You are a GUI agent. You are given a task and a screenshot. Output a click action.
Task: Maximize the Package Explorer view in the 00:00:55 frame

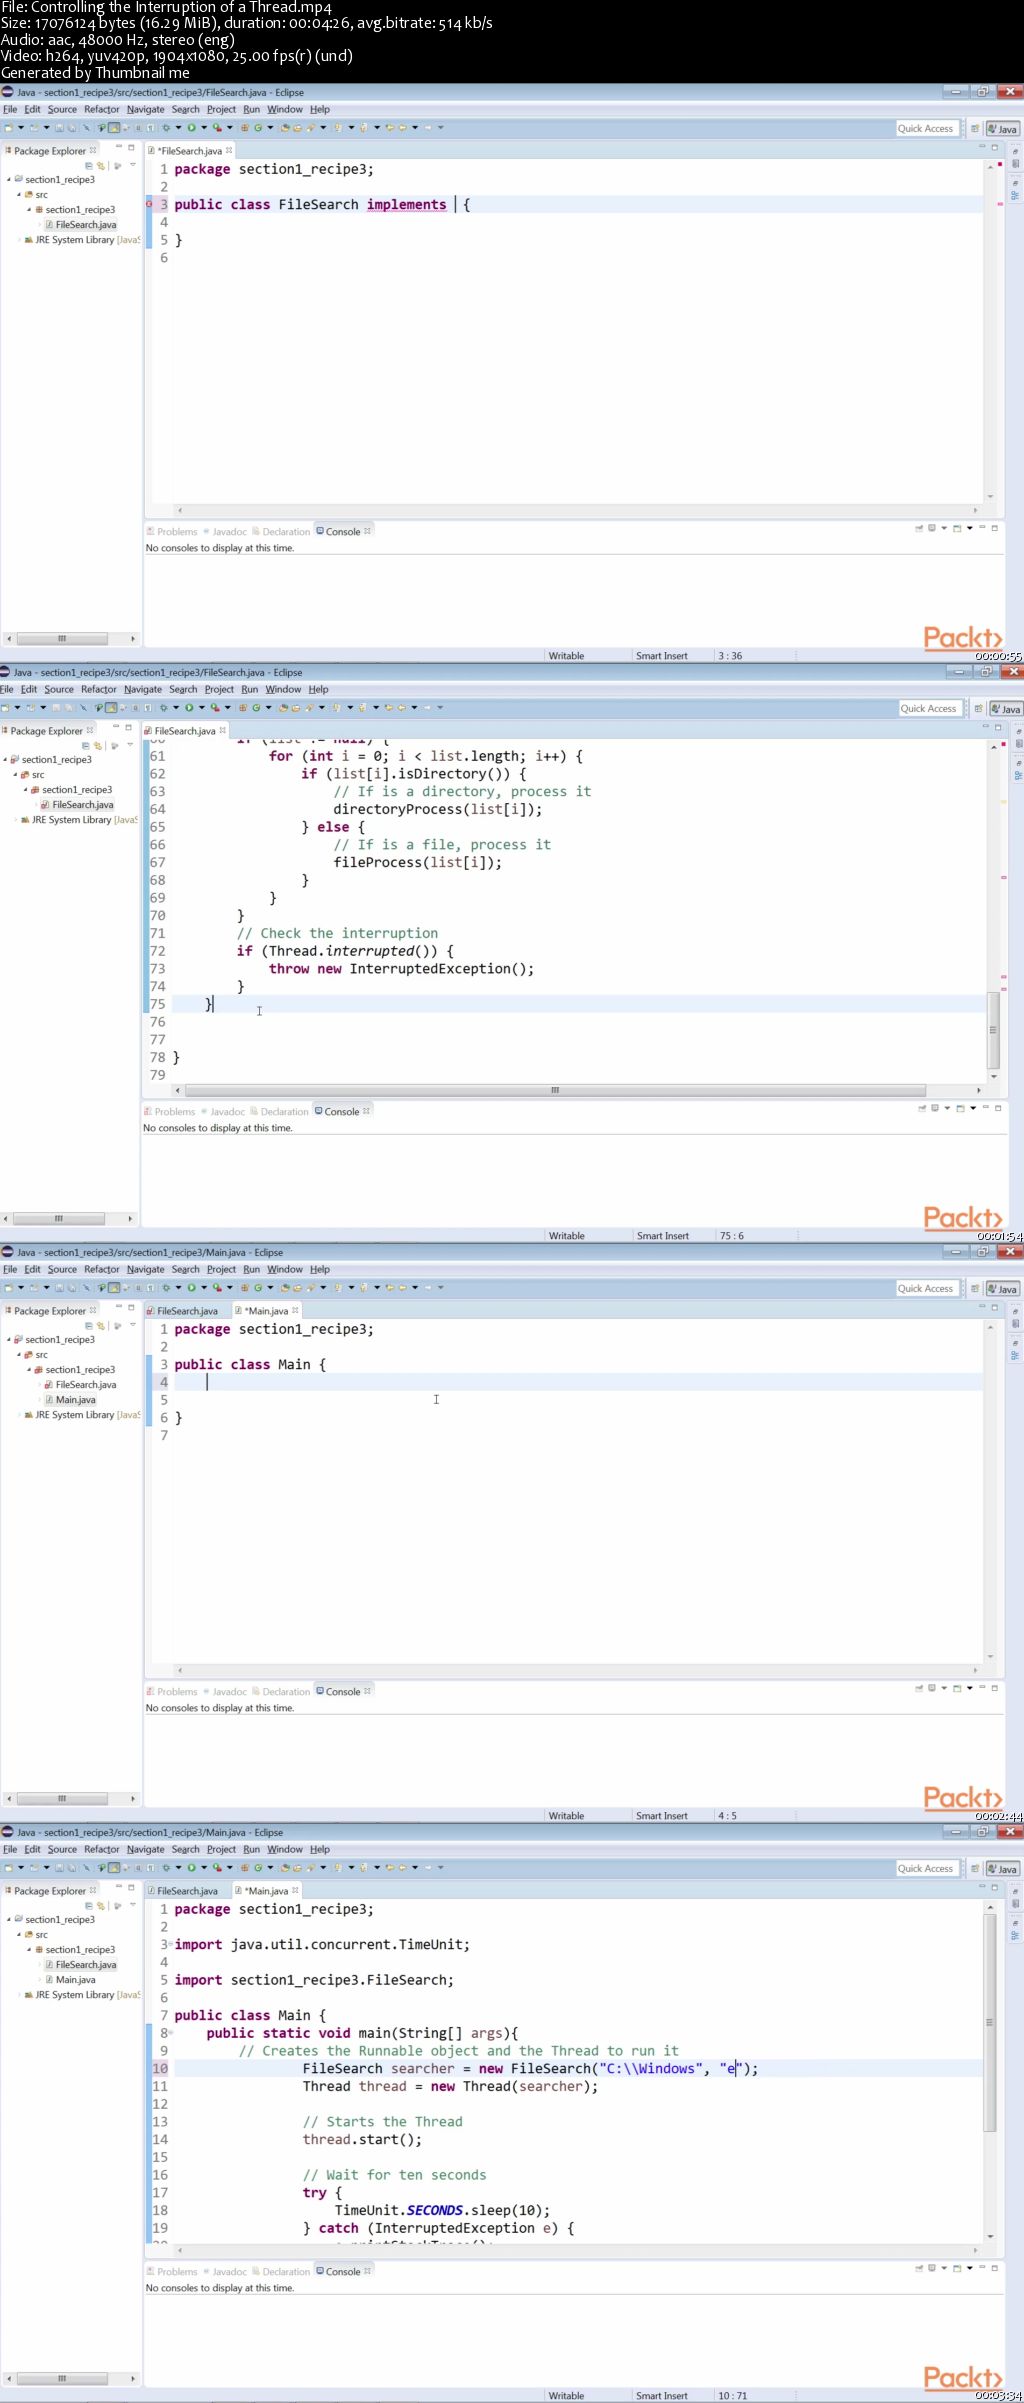click(131, 147)
